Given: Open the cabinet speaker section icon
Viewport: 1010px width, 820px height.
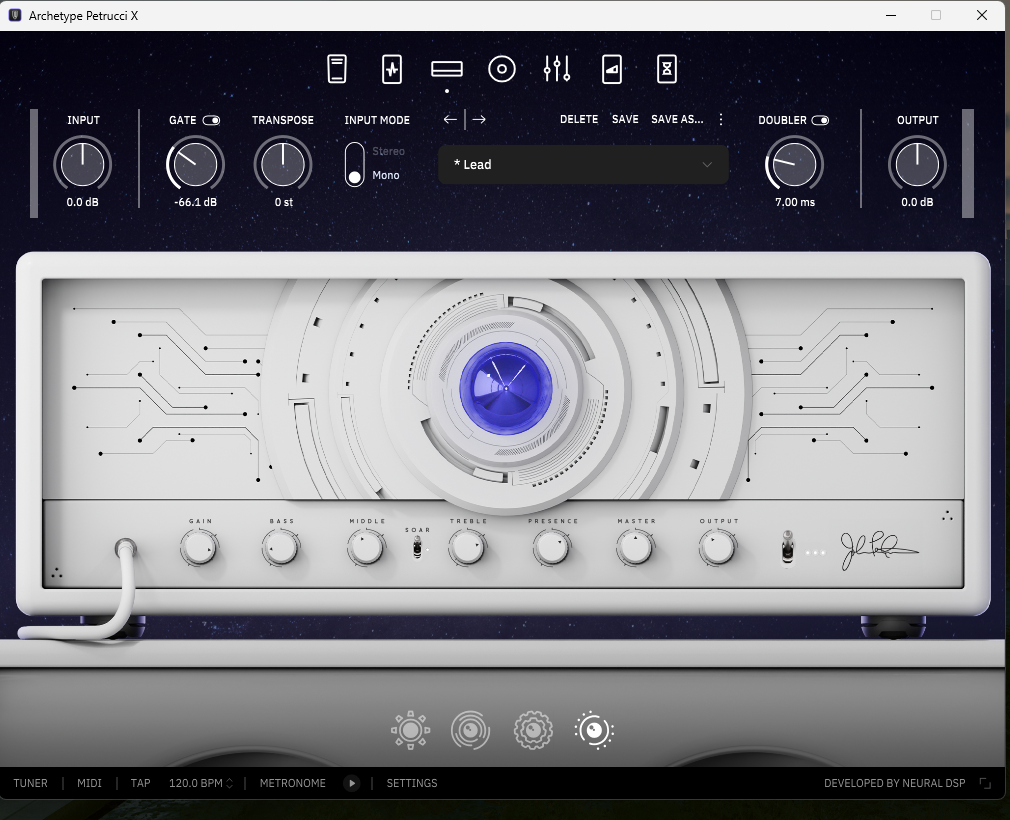Looking at the screenshot, I should tap(502, 69).
